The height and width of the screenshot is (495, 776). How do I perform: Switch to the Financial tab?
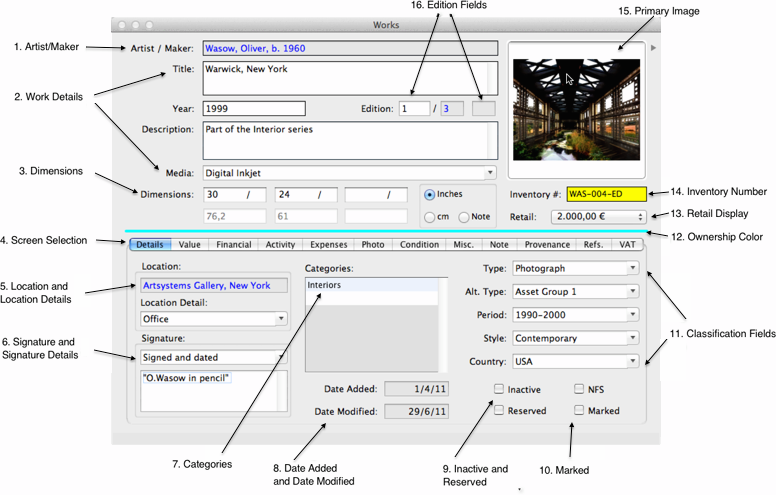click(x=233, y=244)
